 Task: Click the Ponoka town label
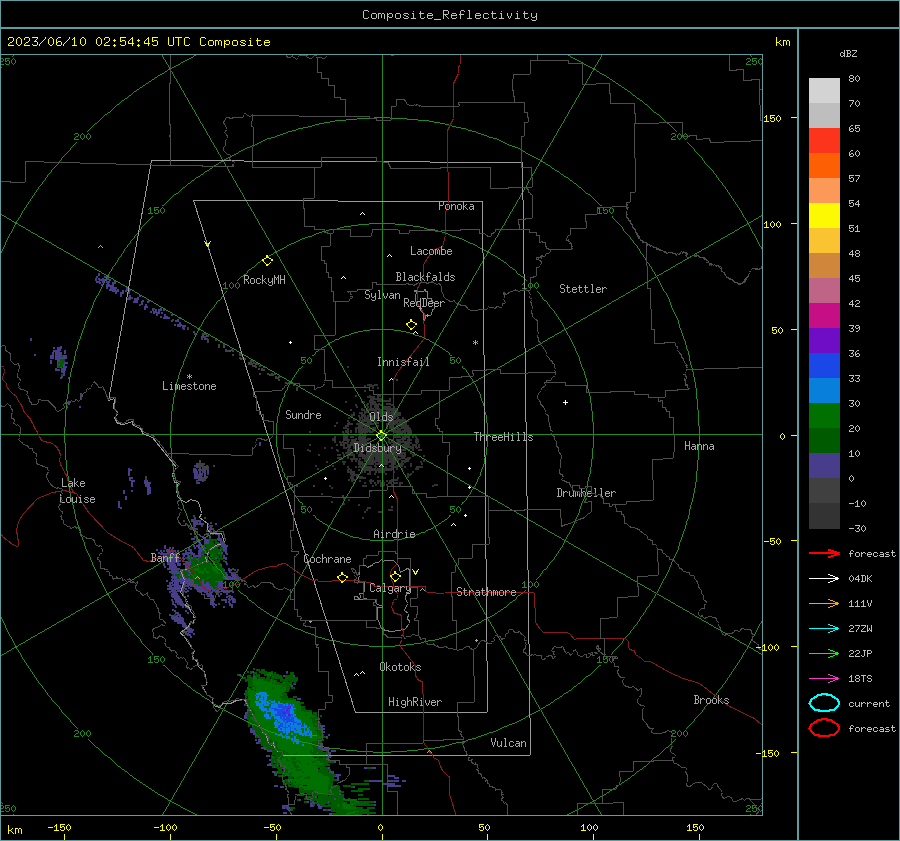coord(456,206)
